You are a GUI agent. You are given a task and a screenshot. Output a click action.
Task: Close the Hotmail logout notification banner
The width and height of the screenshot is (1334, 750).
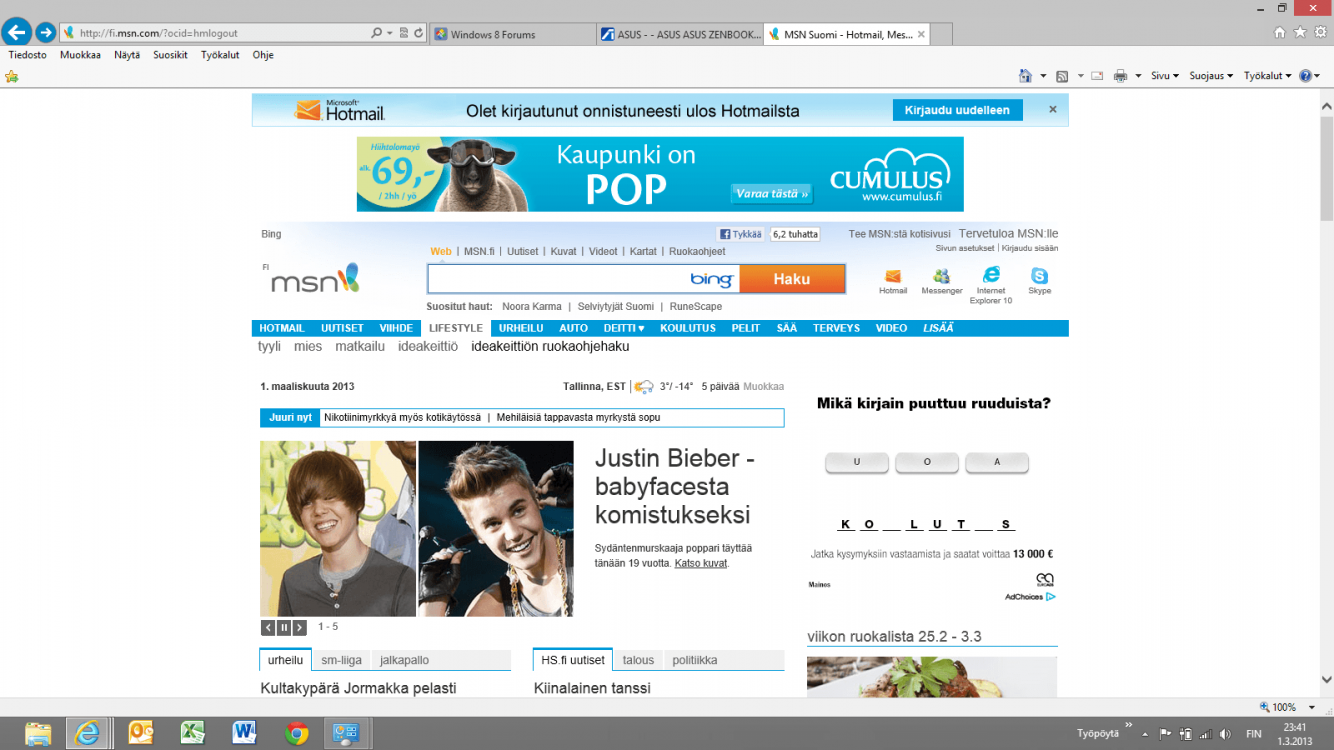pyautogui.click(x=1053, y=110)
